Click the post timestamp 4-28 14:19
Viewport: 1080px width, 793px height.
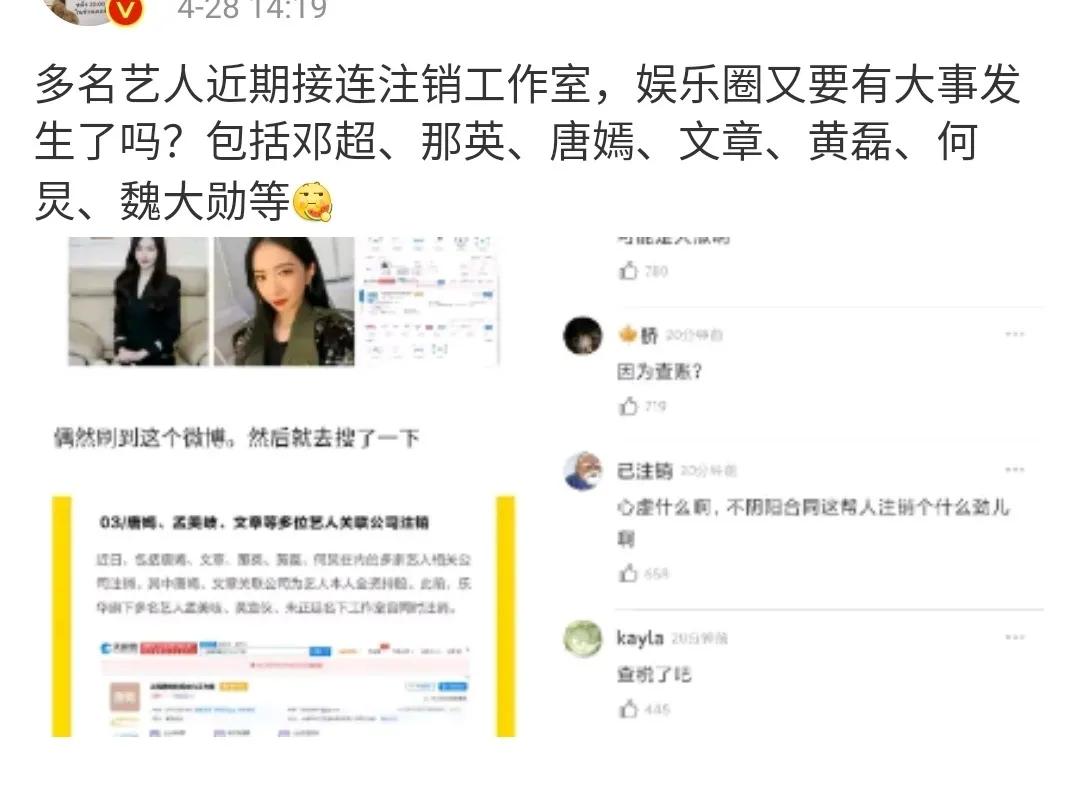coord(252,10)
